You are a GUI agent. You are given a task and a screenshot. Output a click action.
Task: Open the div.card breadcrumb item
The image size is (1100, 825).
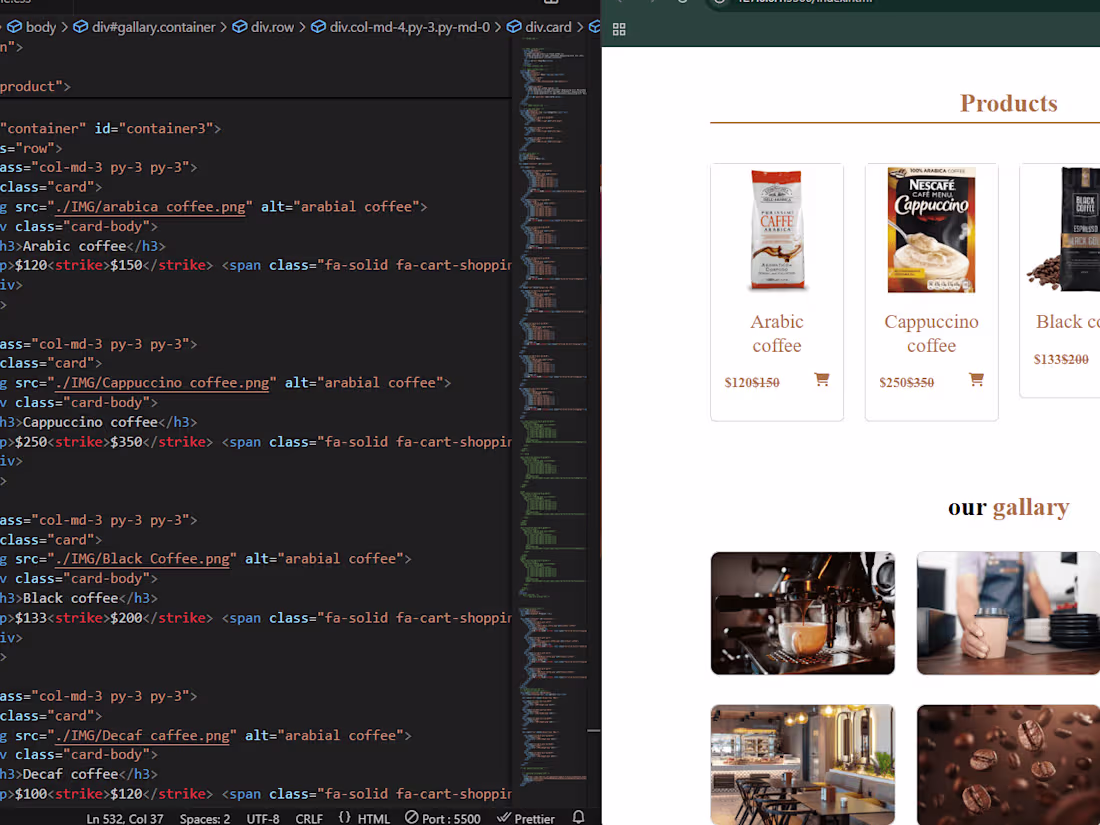pos(539,27)
